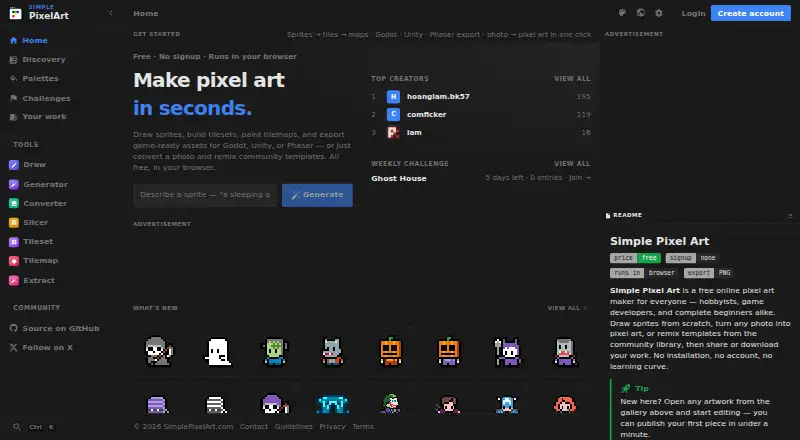Launch the Tileset tool
Viewport: 800px width, 440px height.
pos(31,241)
